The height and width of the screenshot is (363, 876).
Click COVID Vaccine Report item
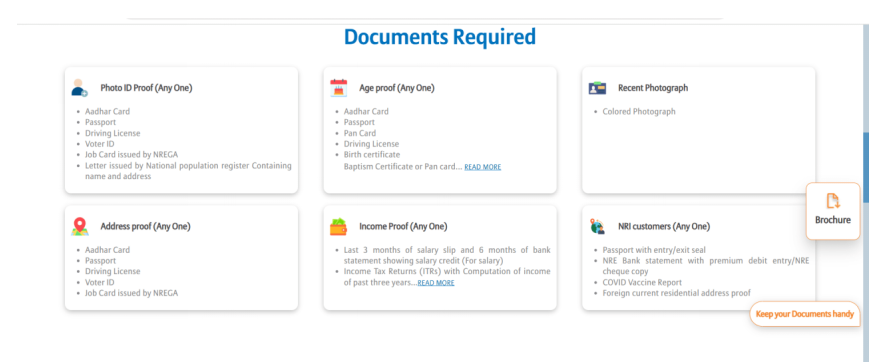(642, 282)
